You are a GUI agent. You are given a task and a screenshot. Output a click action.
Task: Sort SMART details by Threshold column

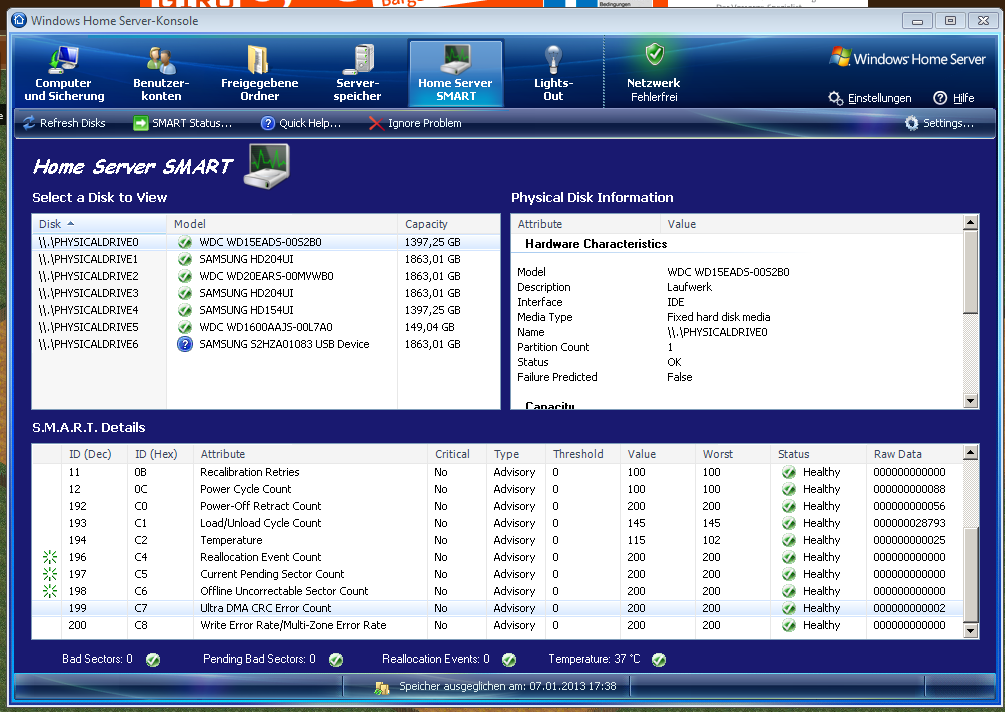pyautogui.click(x=583, y=454)
